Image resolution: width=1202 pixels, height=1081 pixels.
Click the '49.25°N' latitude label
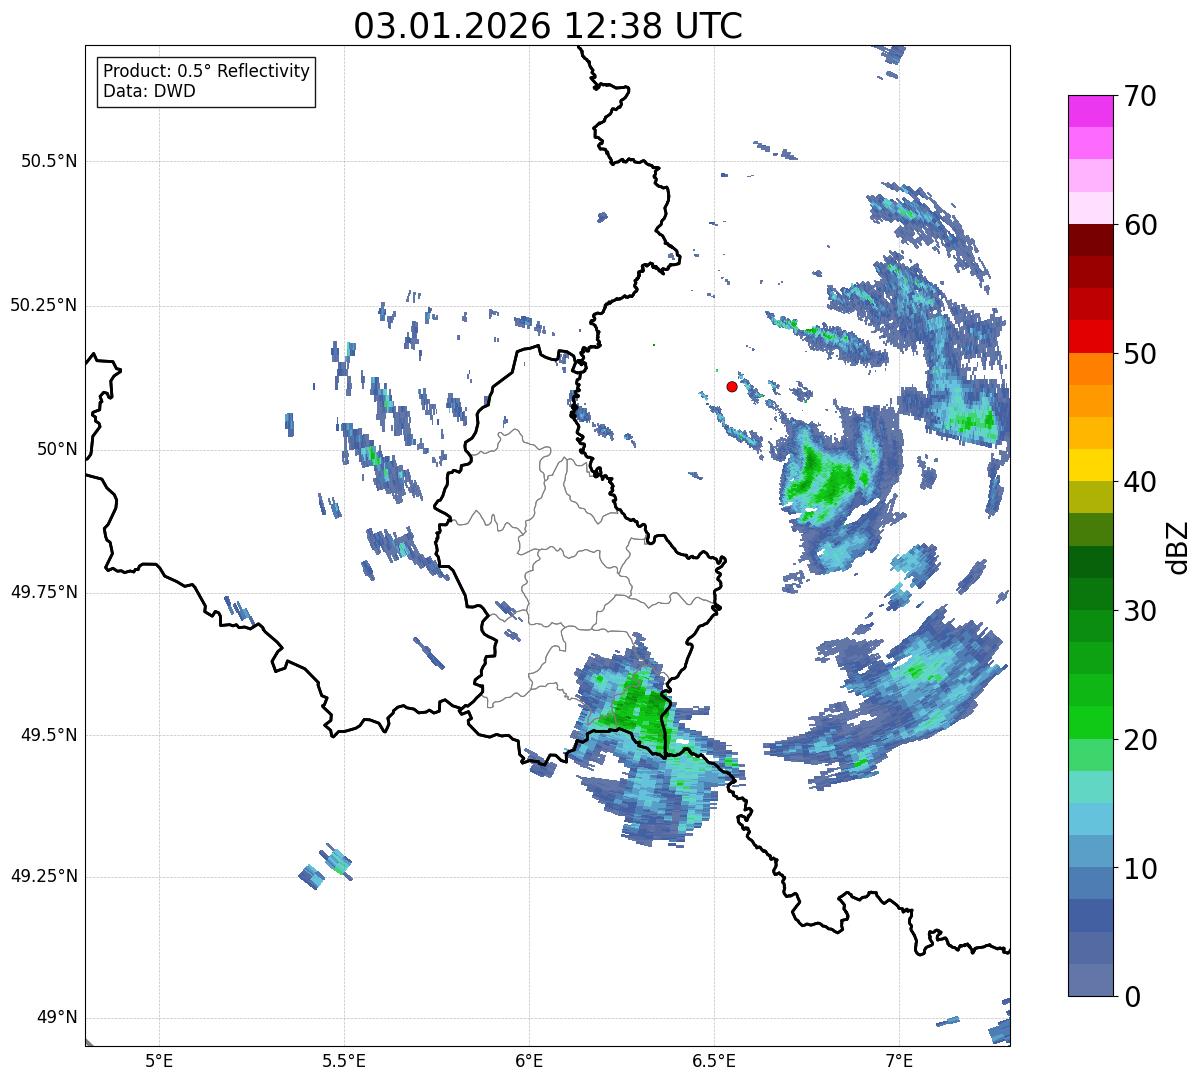point(43,877)
